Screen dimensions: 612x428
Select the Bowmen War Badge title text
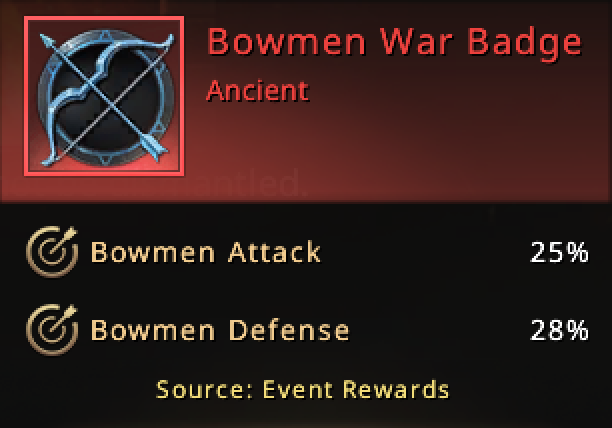tap(394, 42)
